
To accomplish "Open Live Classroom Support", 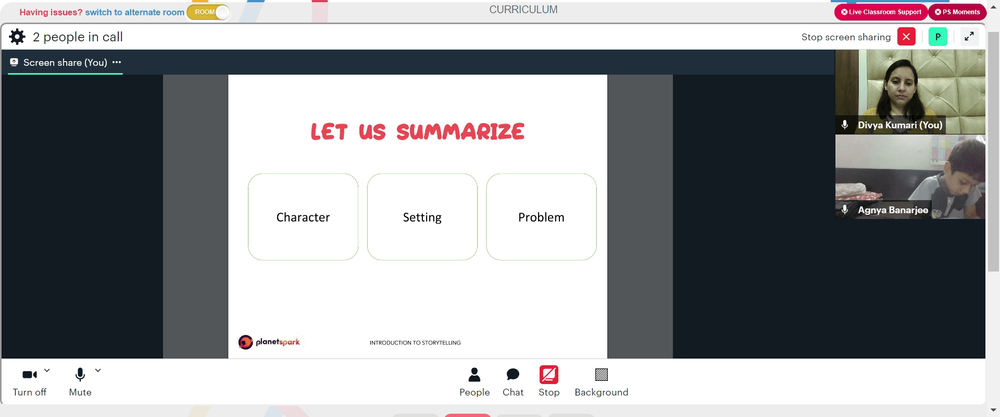I will pyautogui.click(x=881, y=12).
